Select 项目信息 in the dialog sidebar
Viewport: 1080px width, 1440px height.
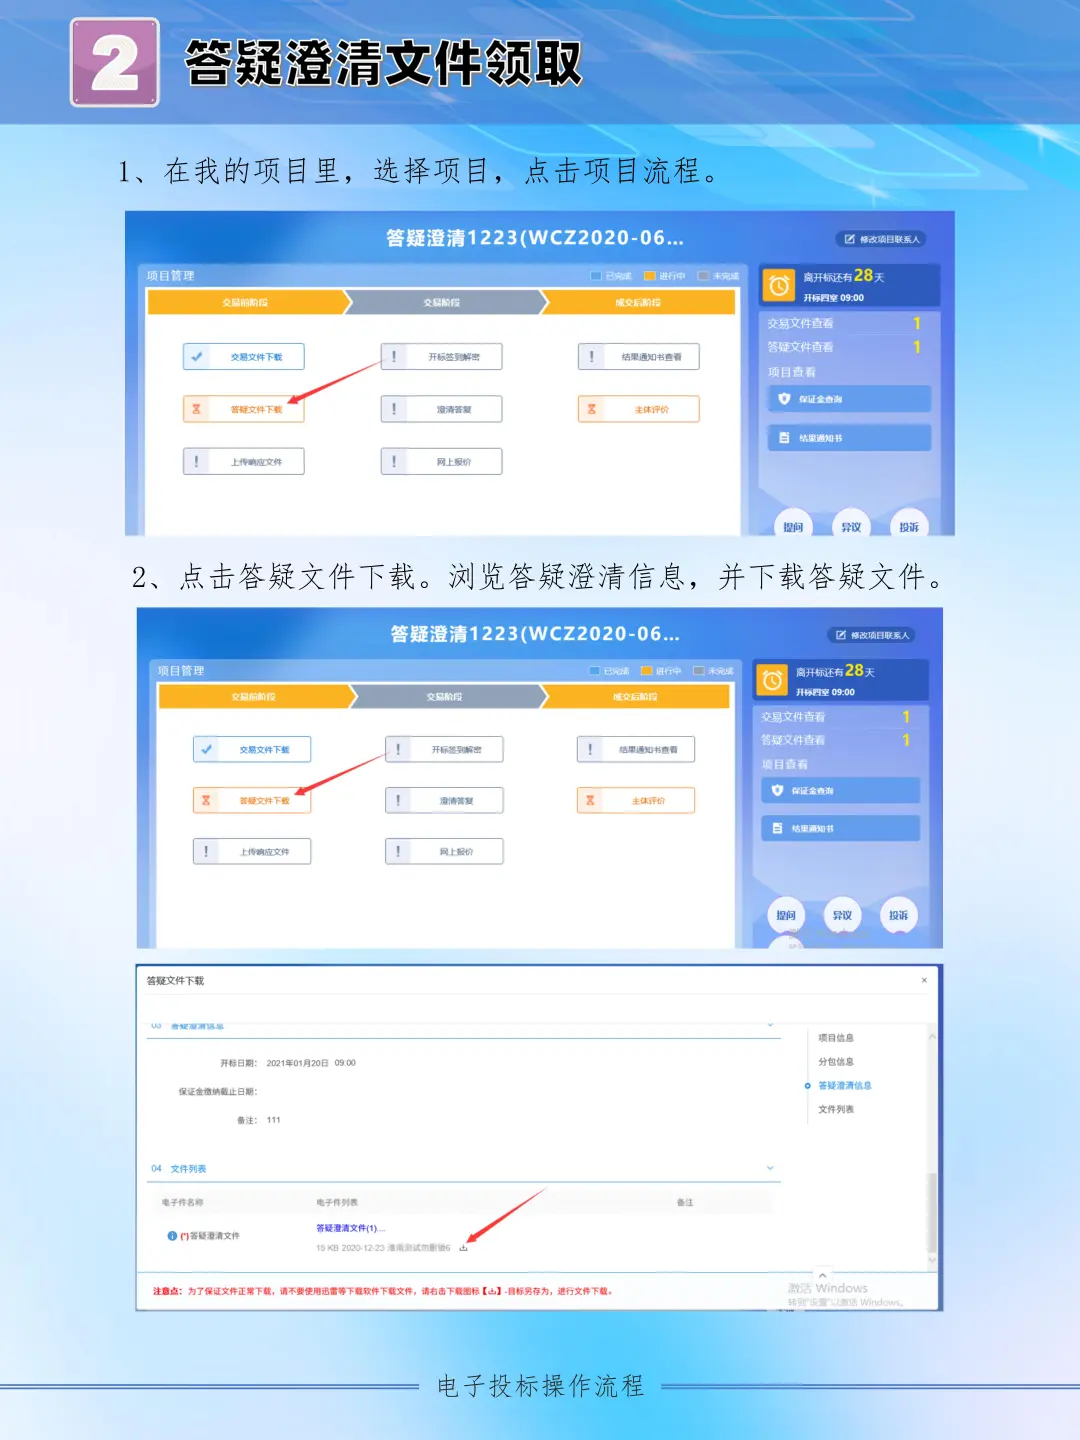click(x=838, y=1036)
